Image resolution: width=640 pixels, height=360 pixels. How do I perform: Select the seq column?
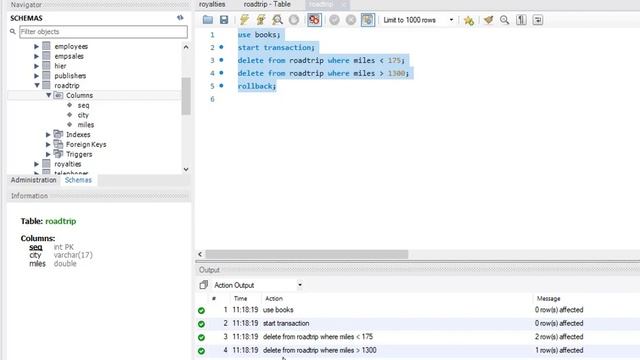tap(83, 105)
